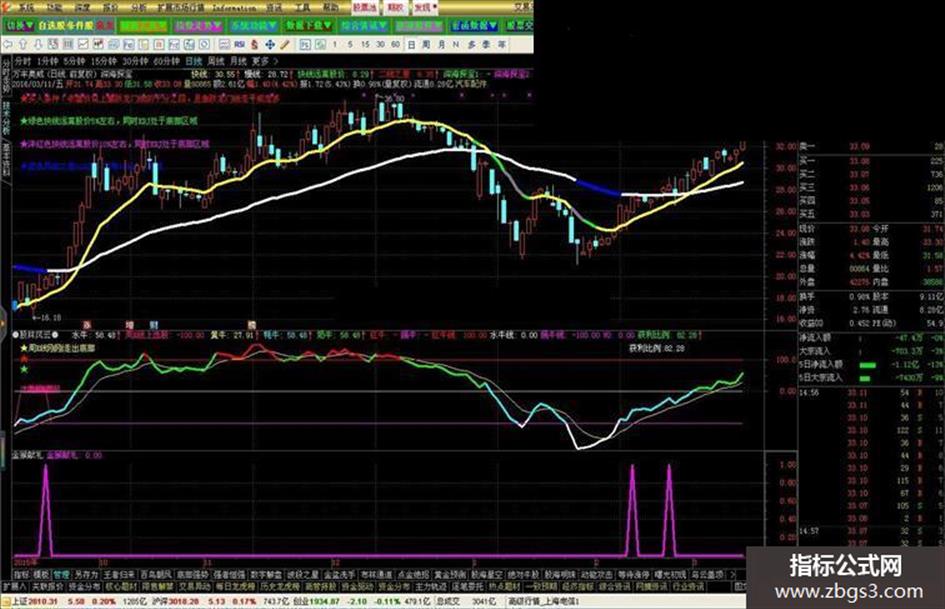
Task: Select 周 weekly period toolbar button
Action: 426,44
